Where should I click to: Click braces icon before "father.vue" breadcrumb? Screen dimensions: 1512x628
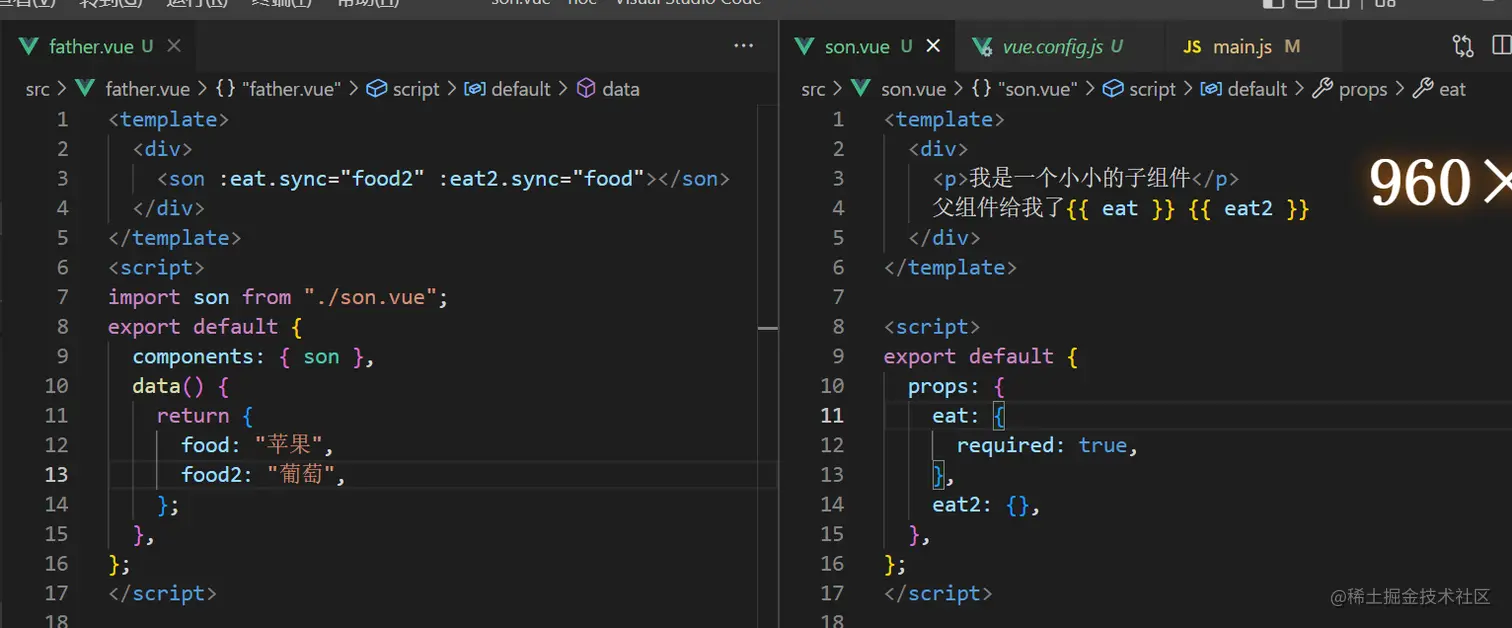[x=225, y=89]
